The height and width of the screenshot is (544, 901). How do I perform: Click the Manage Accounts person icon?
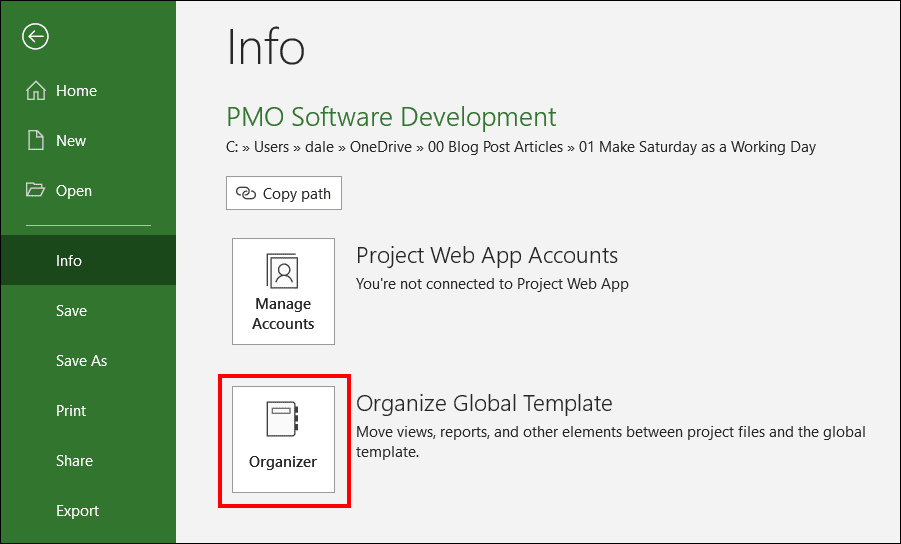click(x=283, y=271)
